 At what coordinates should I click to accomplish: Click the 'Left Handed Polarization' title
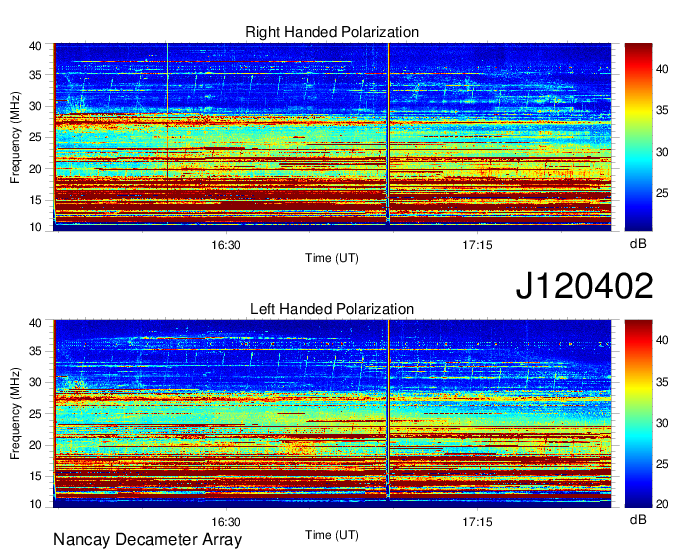click(332, 309)
